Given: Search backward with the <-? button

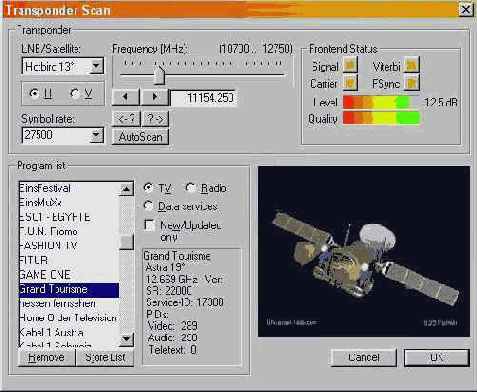Looking at the screenshot, I should [x=126, y=119].
